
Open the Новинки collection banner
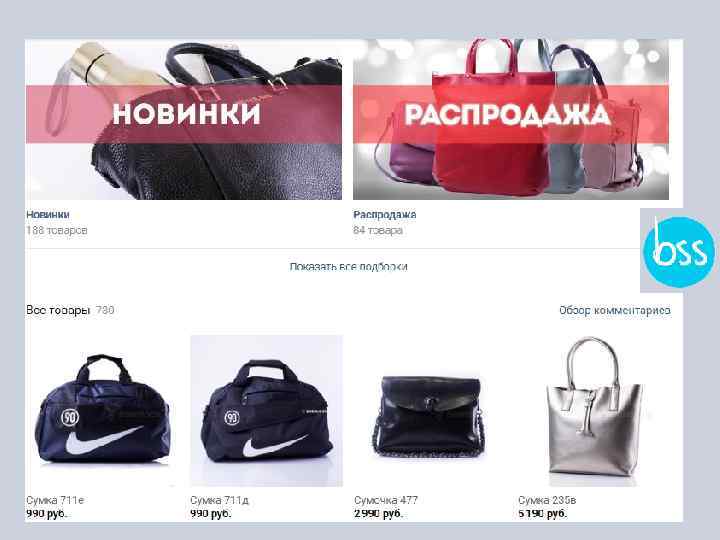tap(184, 119)
